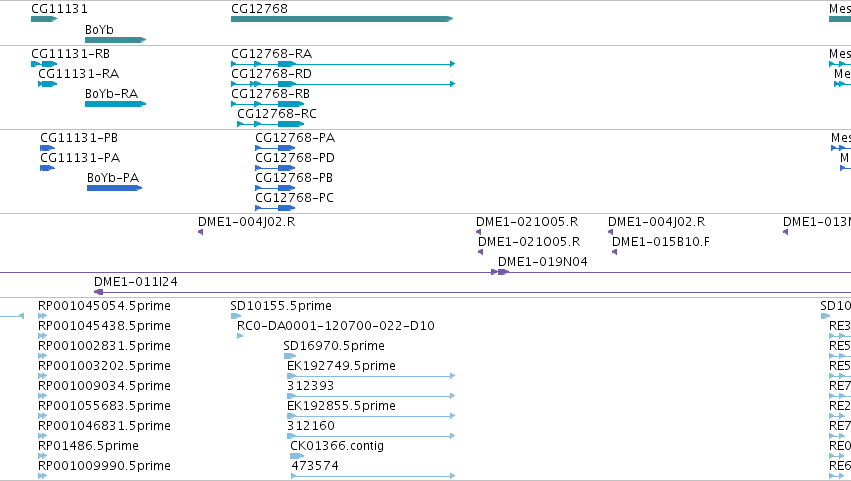This screenshot has width=851, height=481.
Task: Select SD10155.5prime above RC0-DA0001-120700-022-D10
Action: 236,317
